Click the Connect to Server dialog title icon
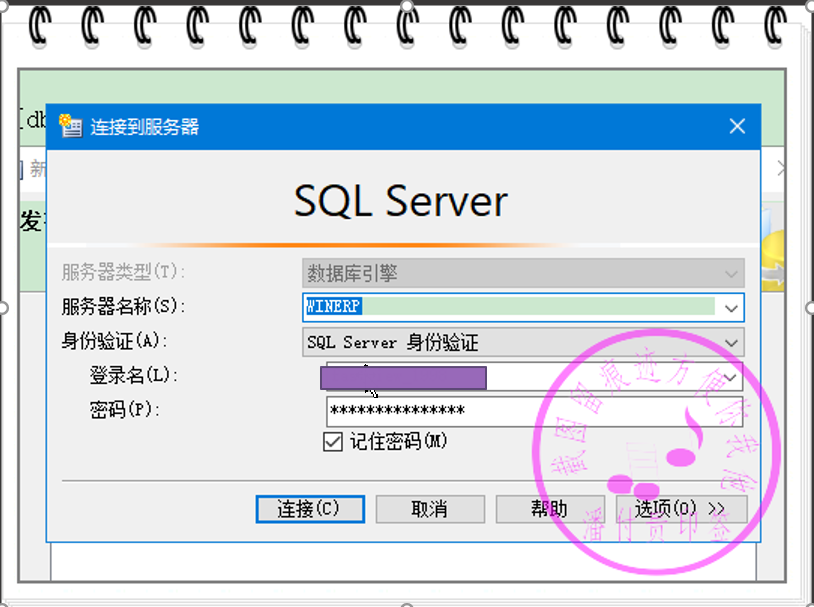The width and height of the screenshot is (814, 607). click(70, 126)
